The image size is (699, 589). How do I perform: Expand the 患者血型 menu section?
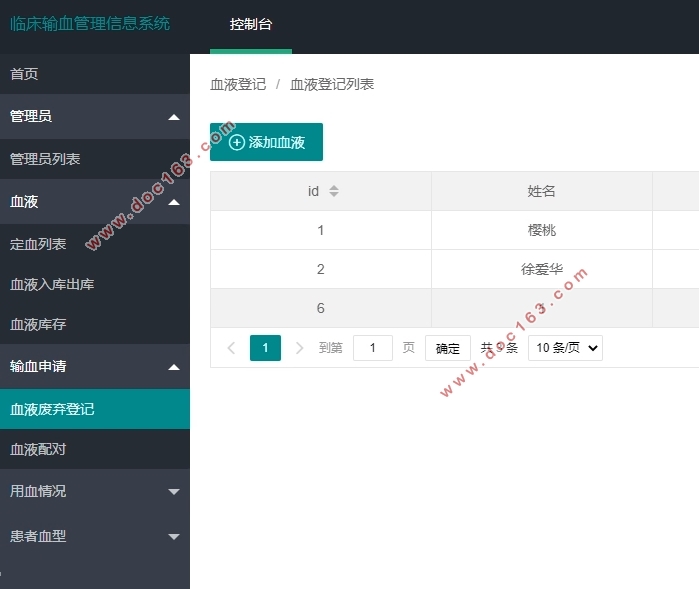click(x=95, y=536)
